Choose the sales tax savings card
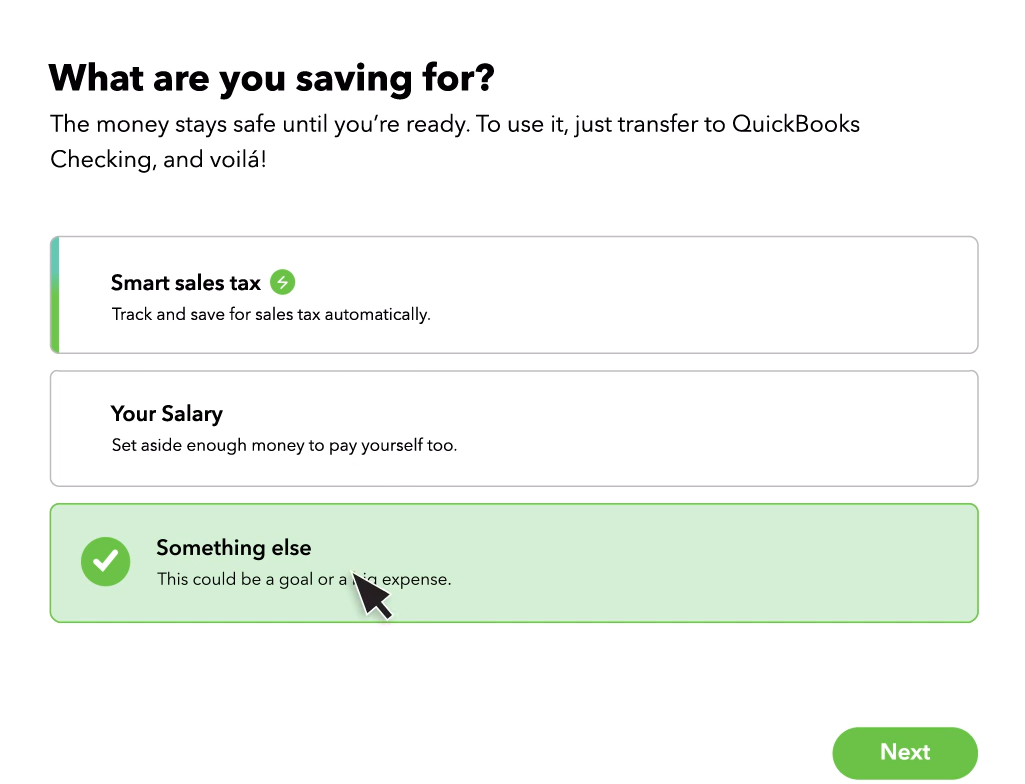This screenshot has width=1025, height=784. tap(513, 295)
